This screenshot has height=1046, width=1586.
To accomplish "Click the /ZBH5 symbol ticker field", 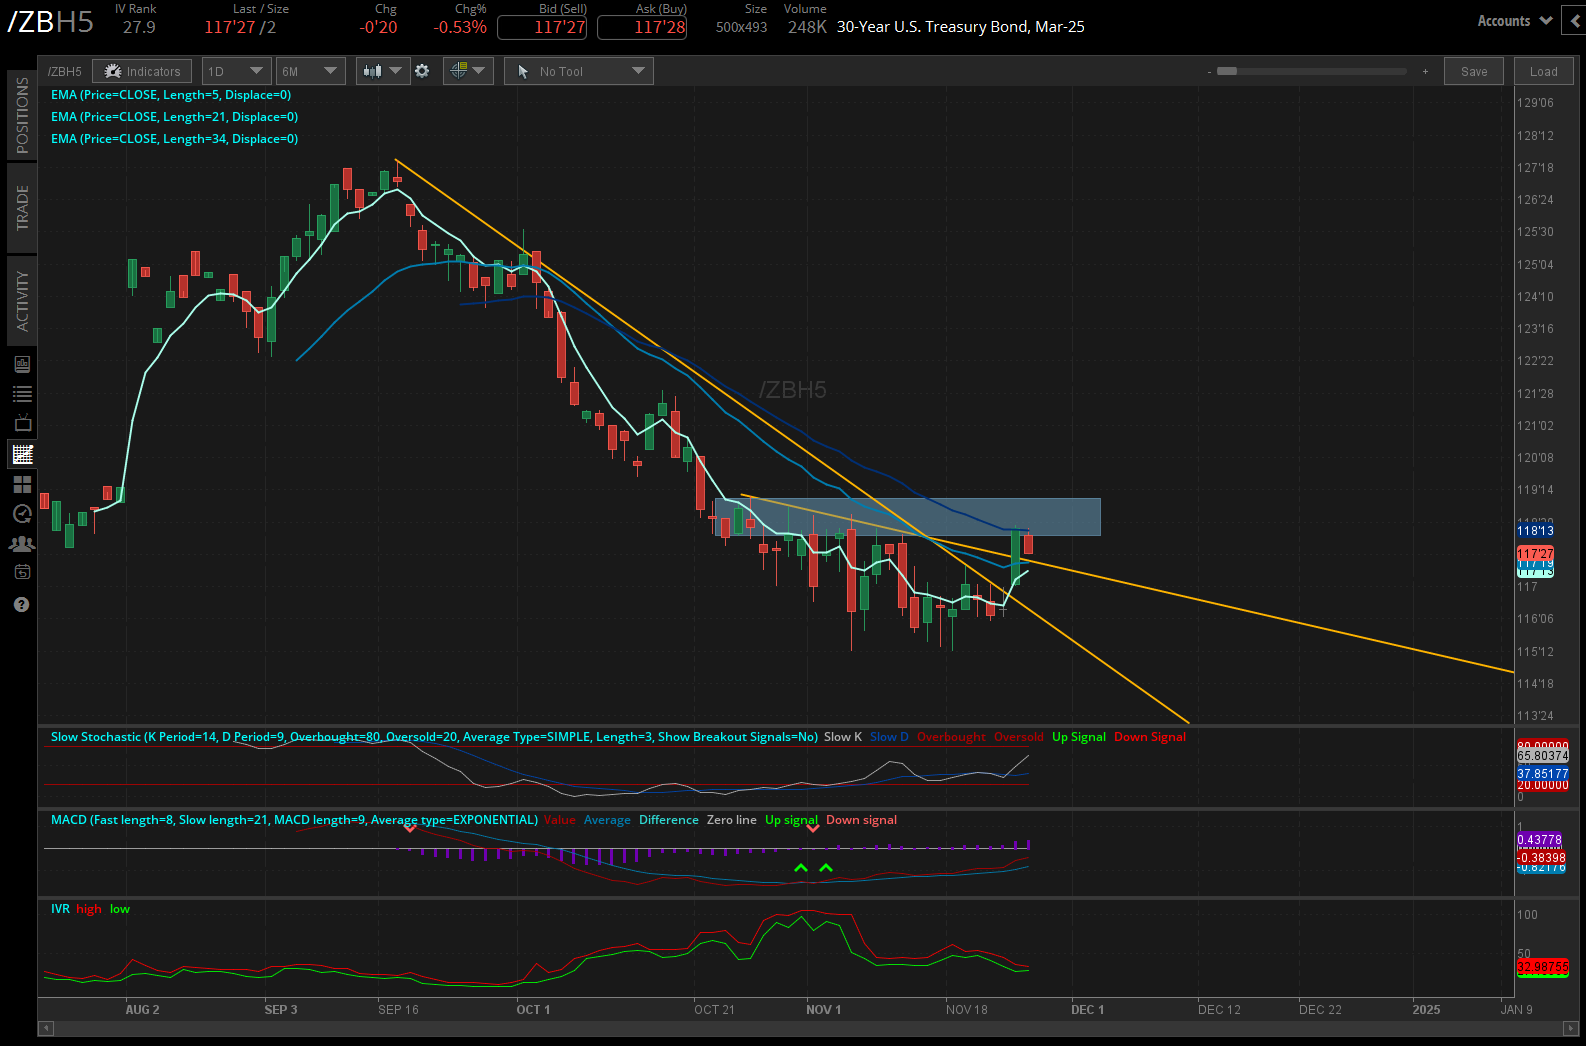I will 51,22.
